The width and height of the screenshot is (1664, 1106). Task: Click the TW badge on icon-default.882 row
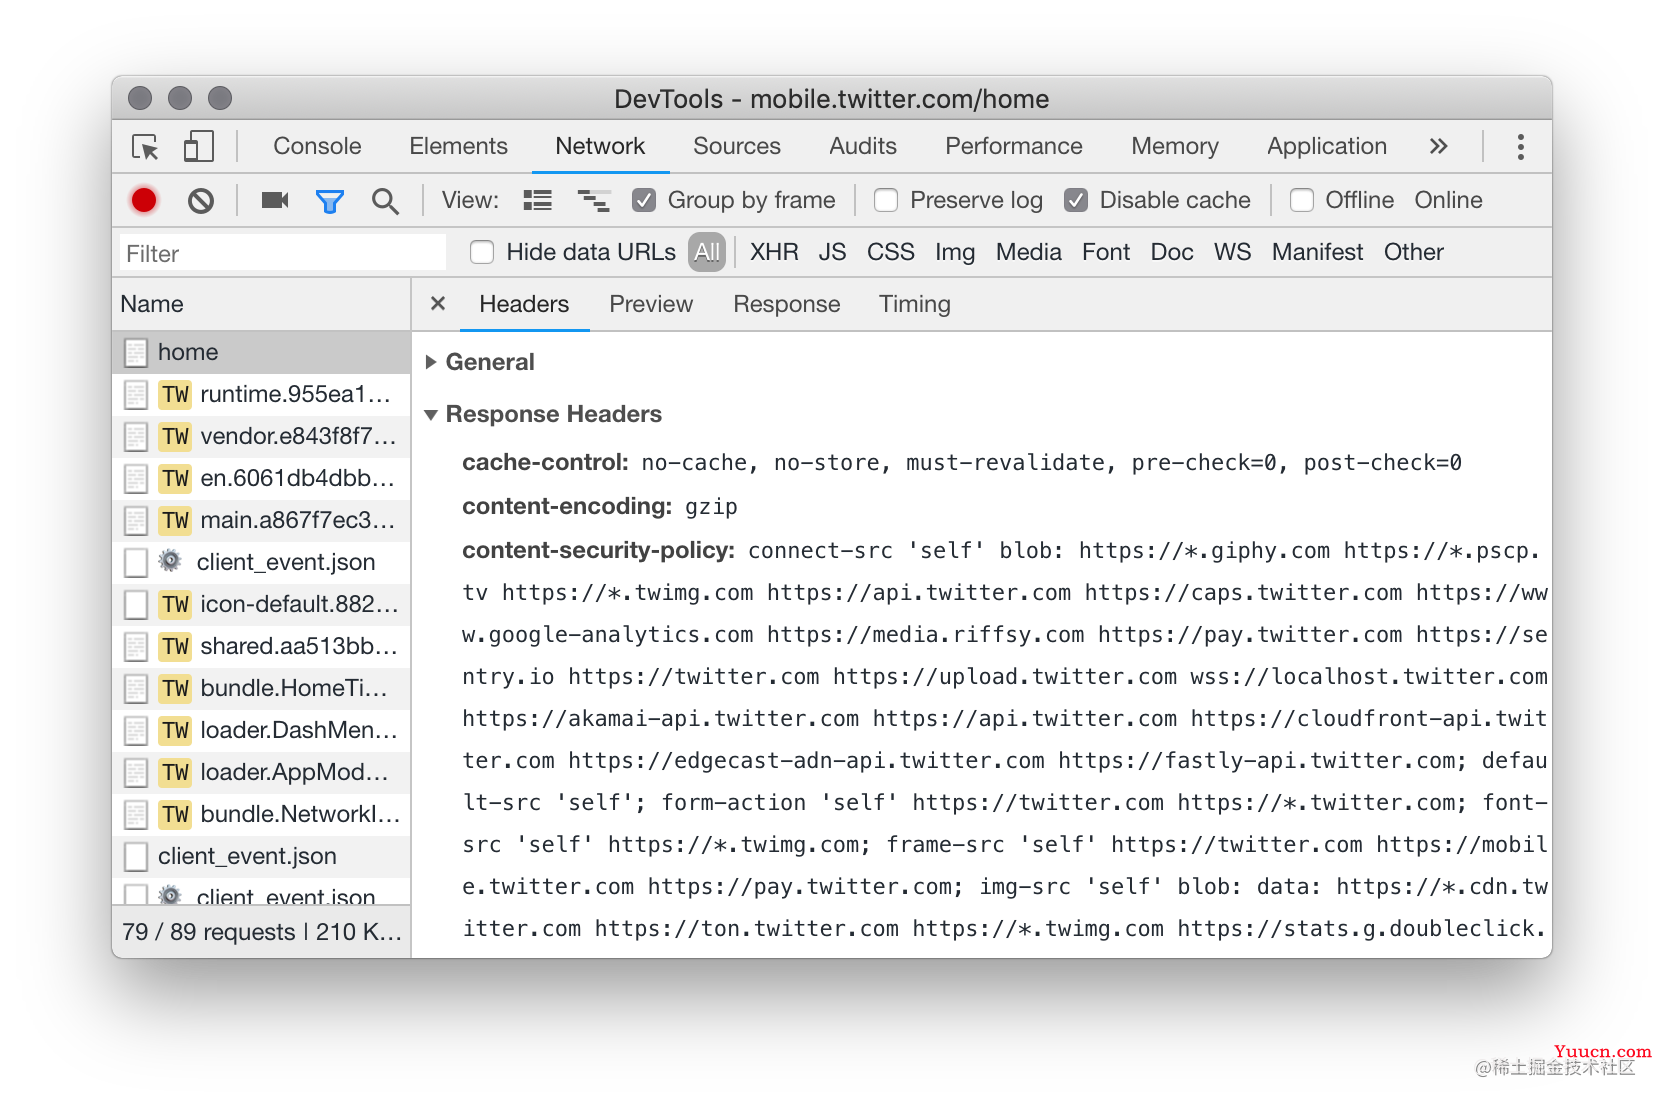[x=175, y=604]
